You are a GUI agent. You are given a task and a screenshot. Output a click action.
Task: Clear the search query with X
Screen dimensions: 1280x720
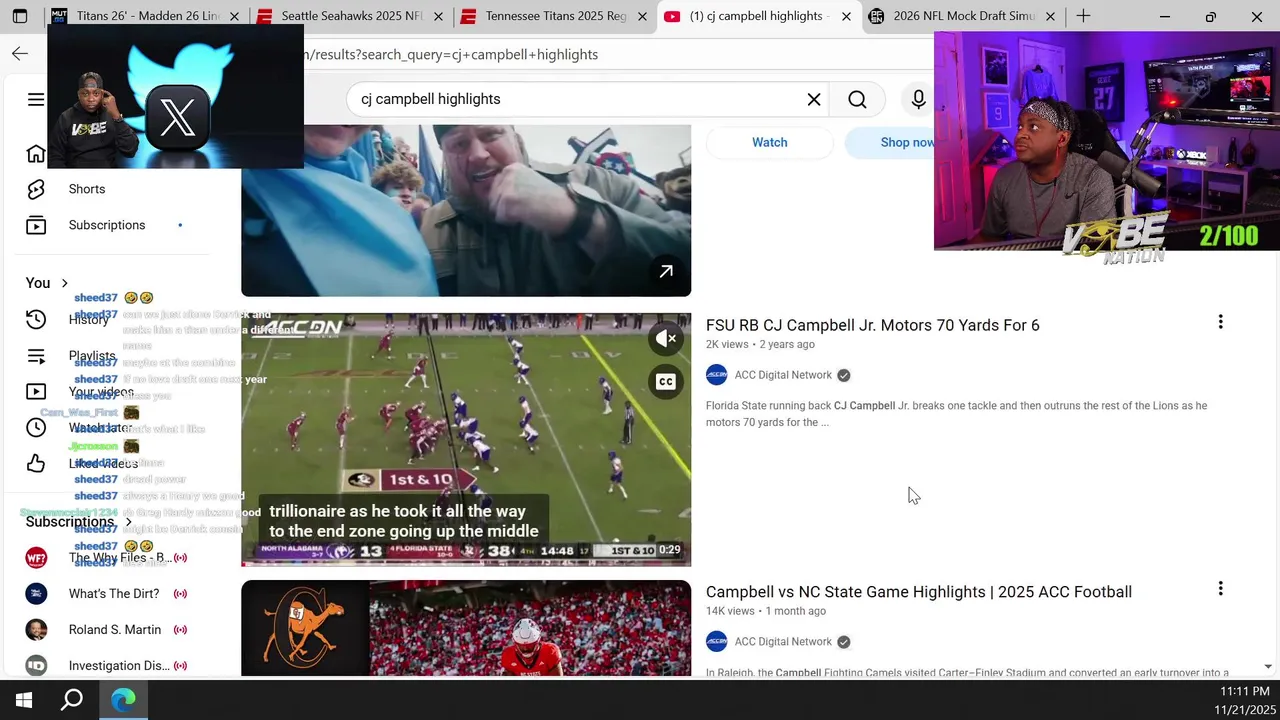pyautogui.click(x=814, y=99)
